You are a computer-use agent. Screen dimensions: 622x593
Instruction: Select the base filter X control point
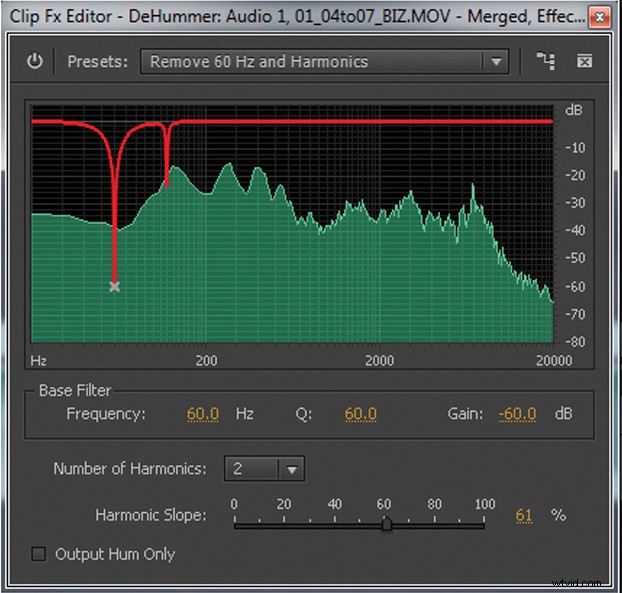[115, 286]
